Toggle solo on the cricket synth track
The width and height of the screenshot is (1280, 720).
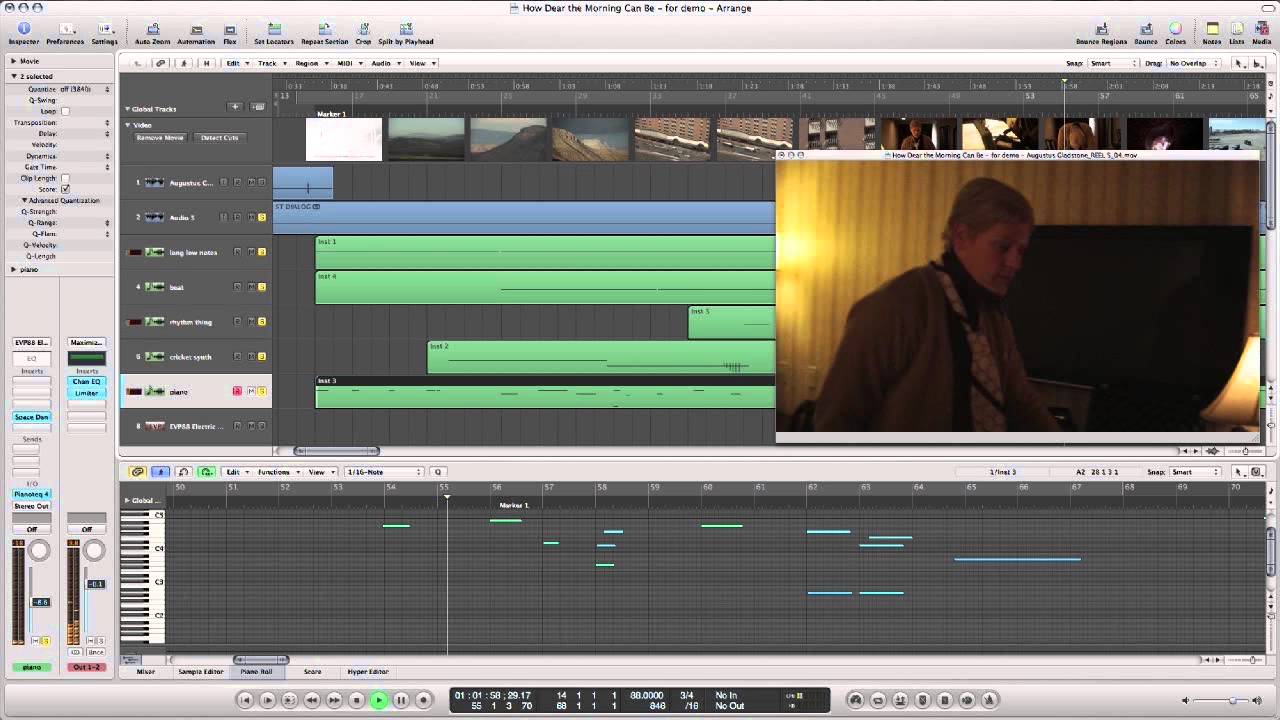coord(262,357)
